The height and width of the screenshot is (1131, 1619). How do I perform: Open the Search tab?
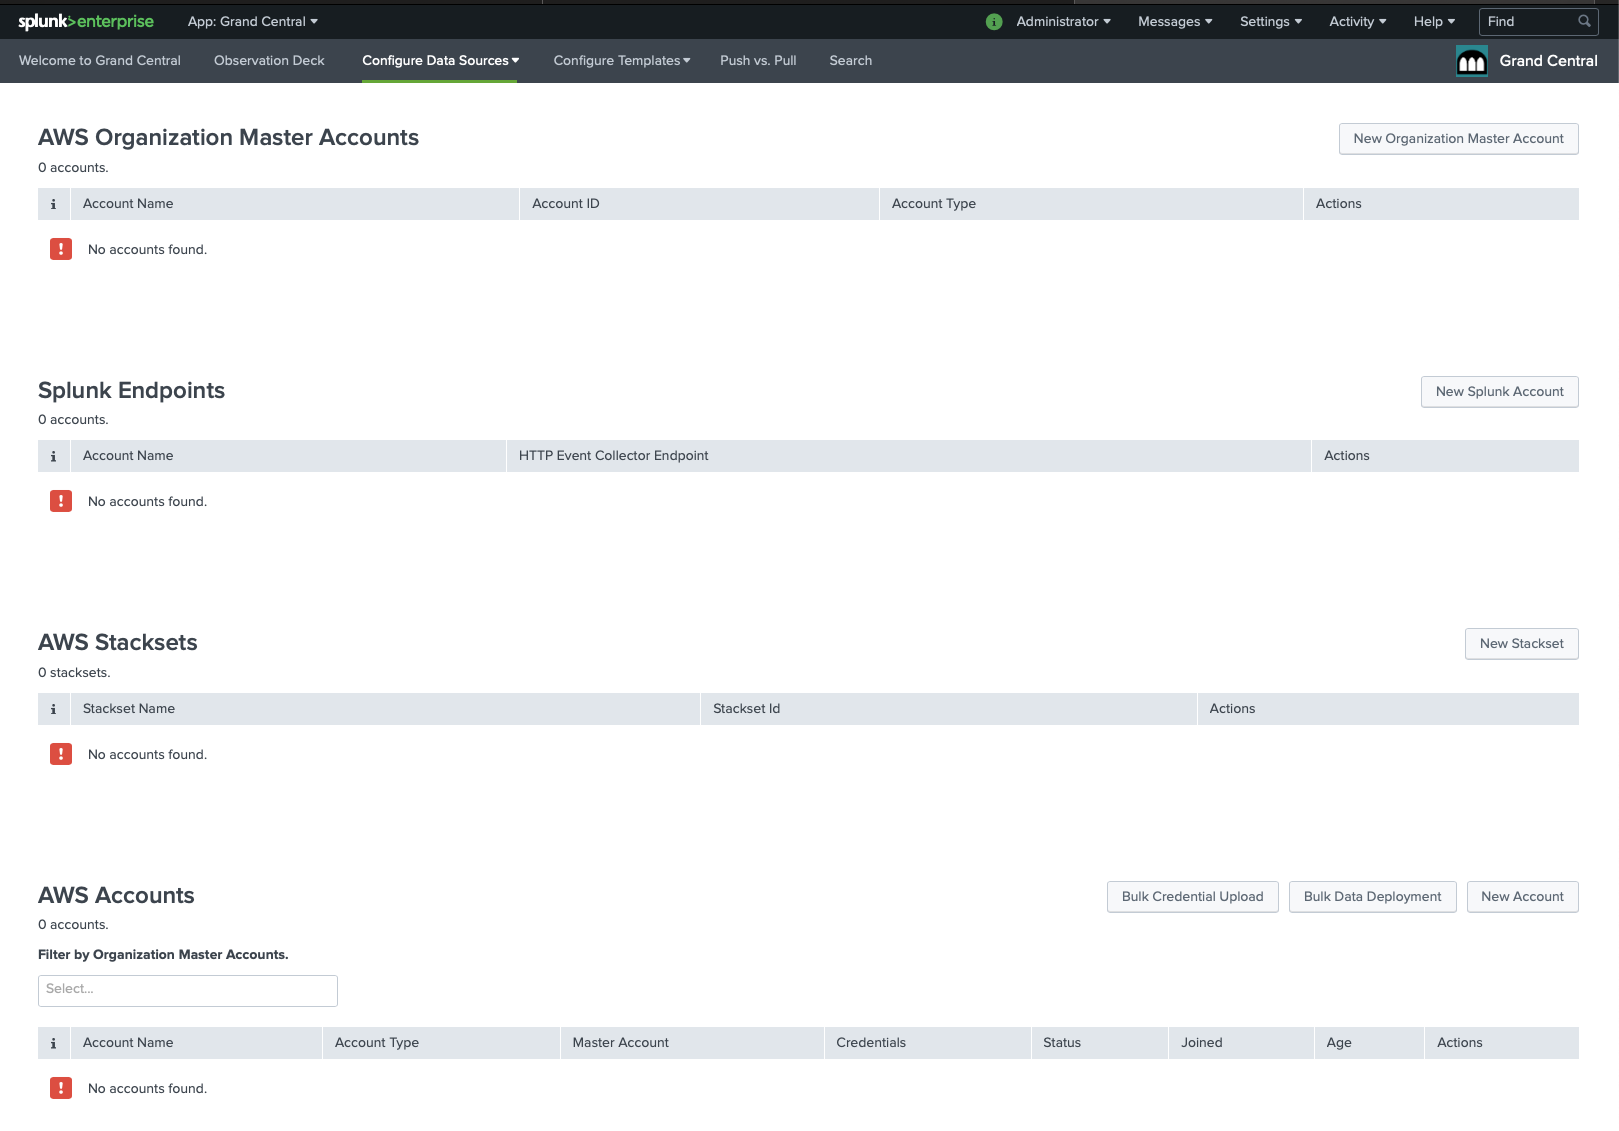pos(851,61)
